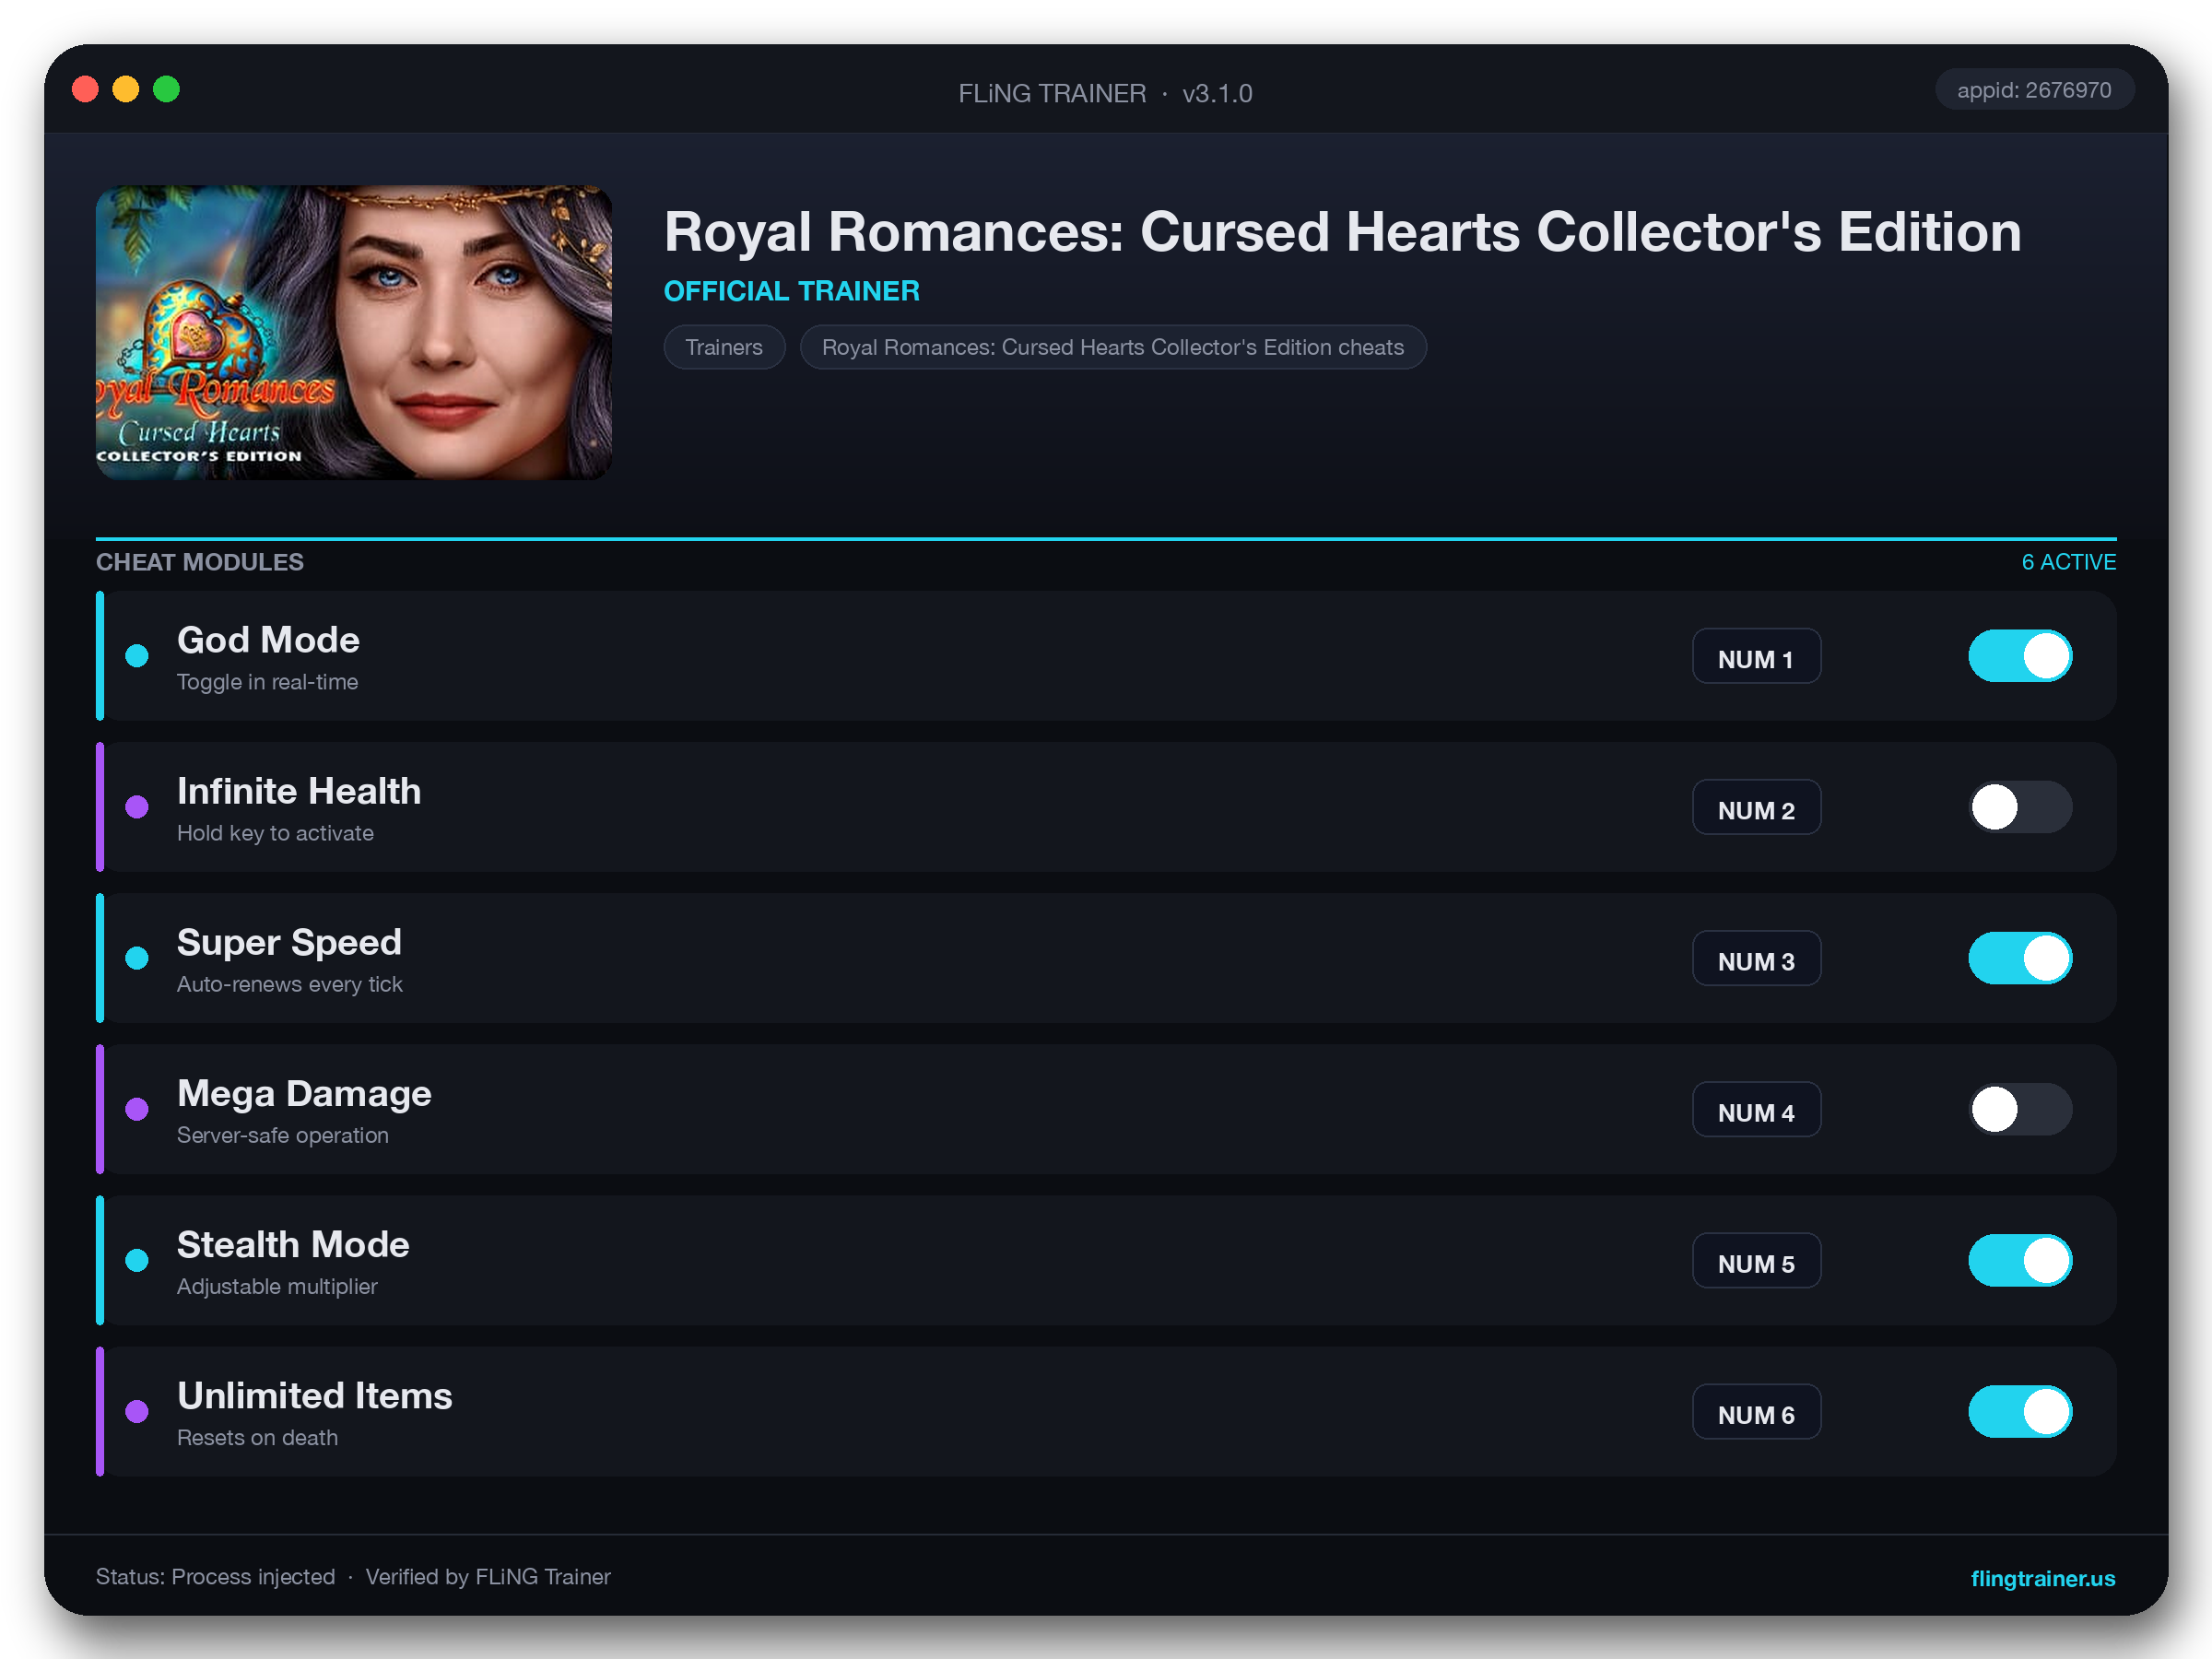2212x1659 pixels.
Task: Click the cyan status dot beside Super Speed
Action: [x=137, y=958]
